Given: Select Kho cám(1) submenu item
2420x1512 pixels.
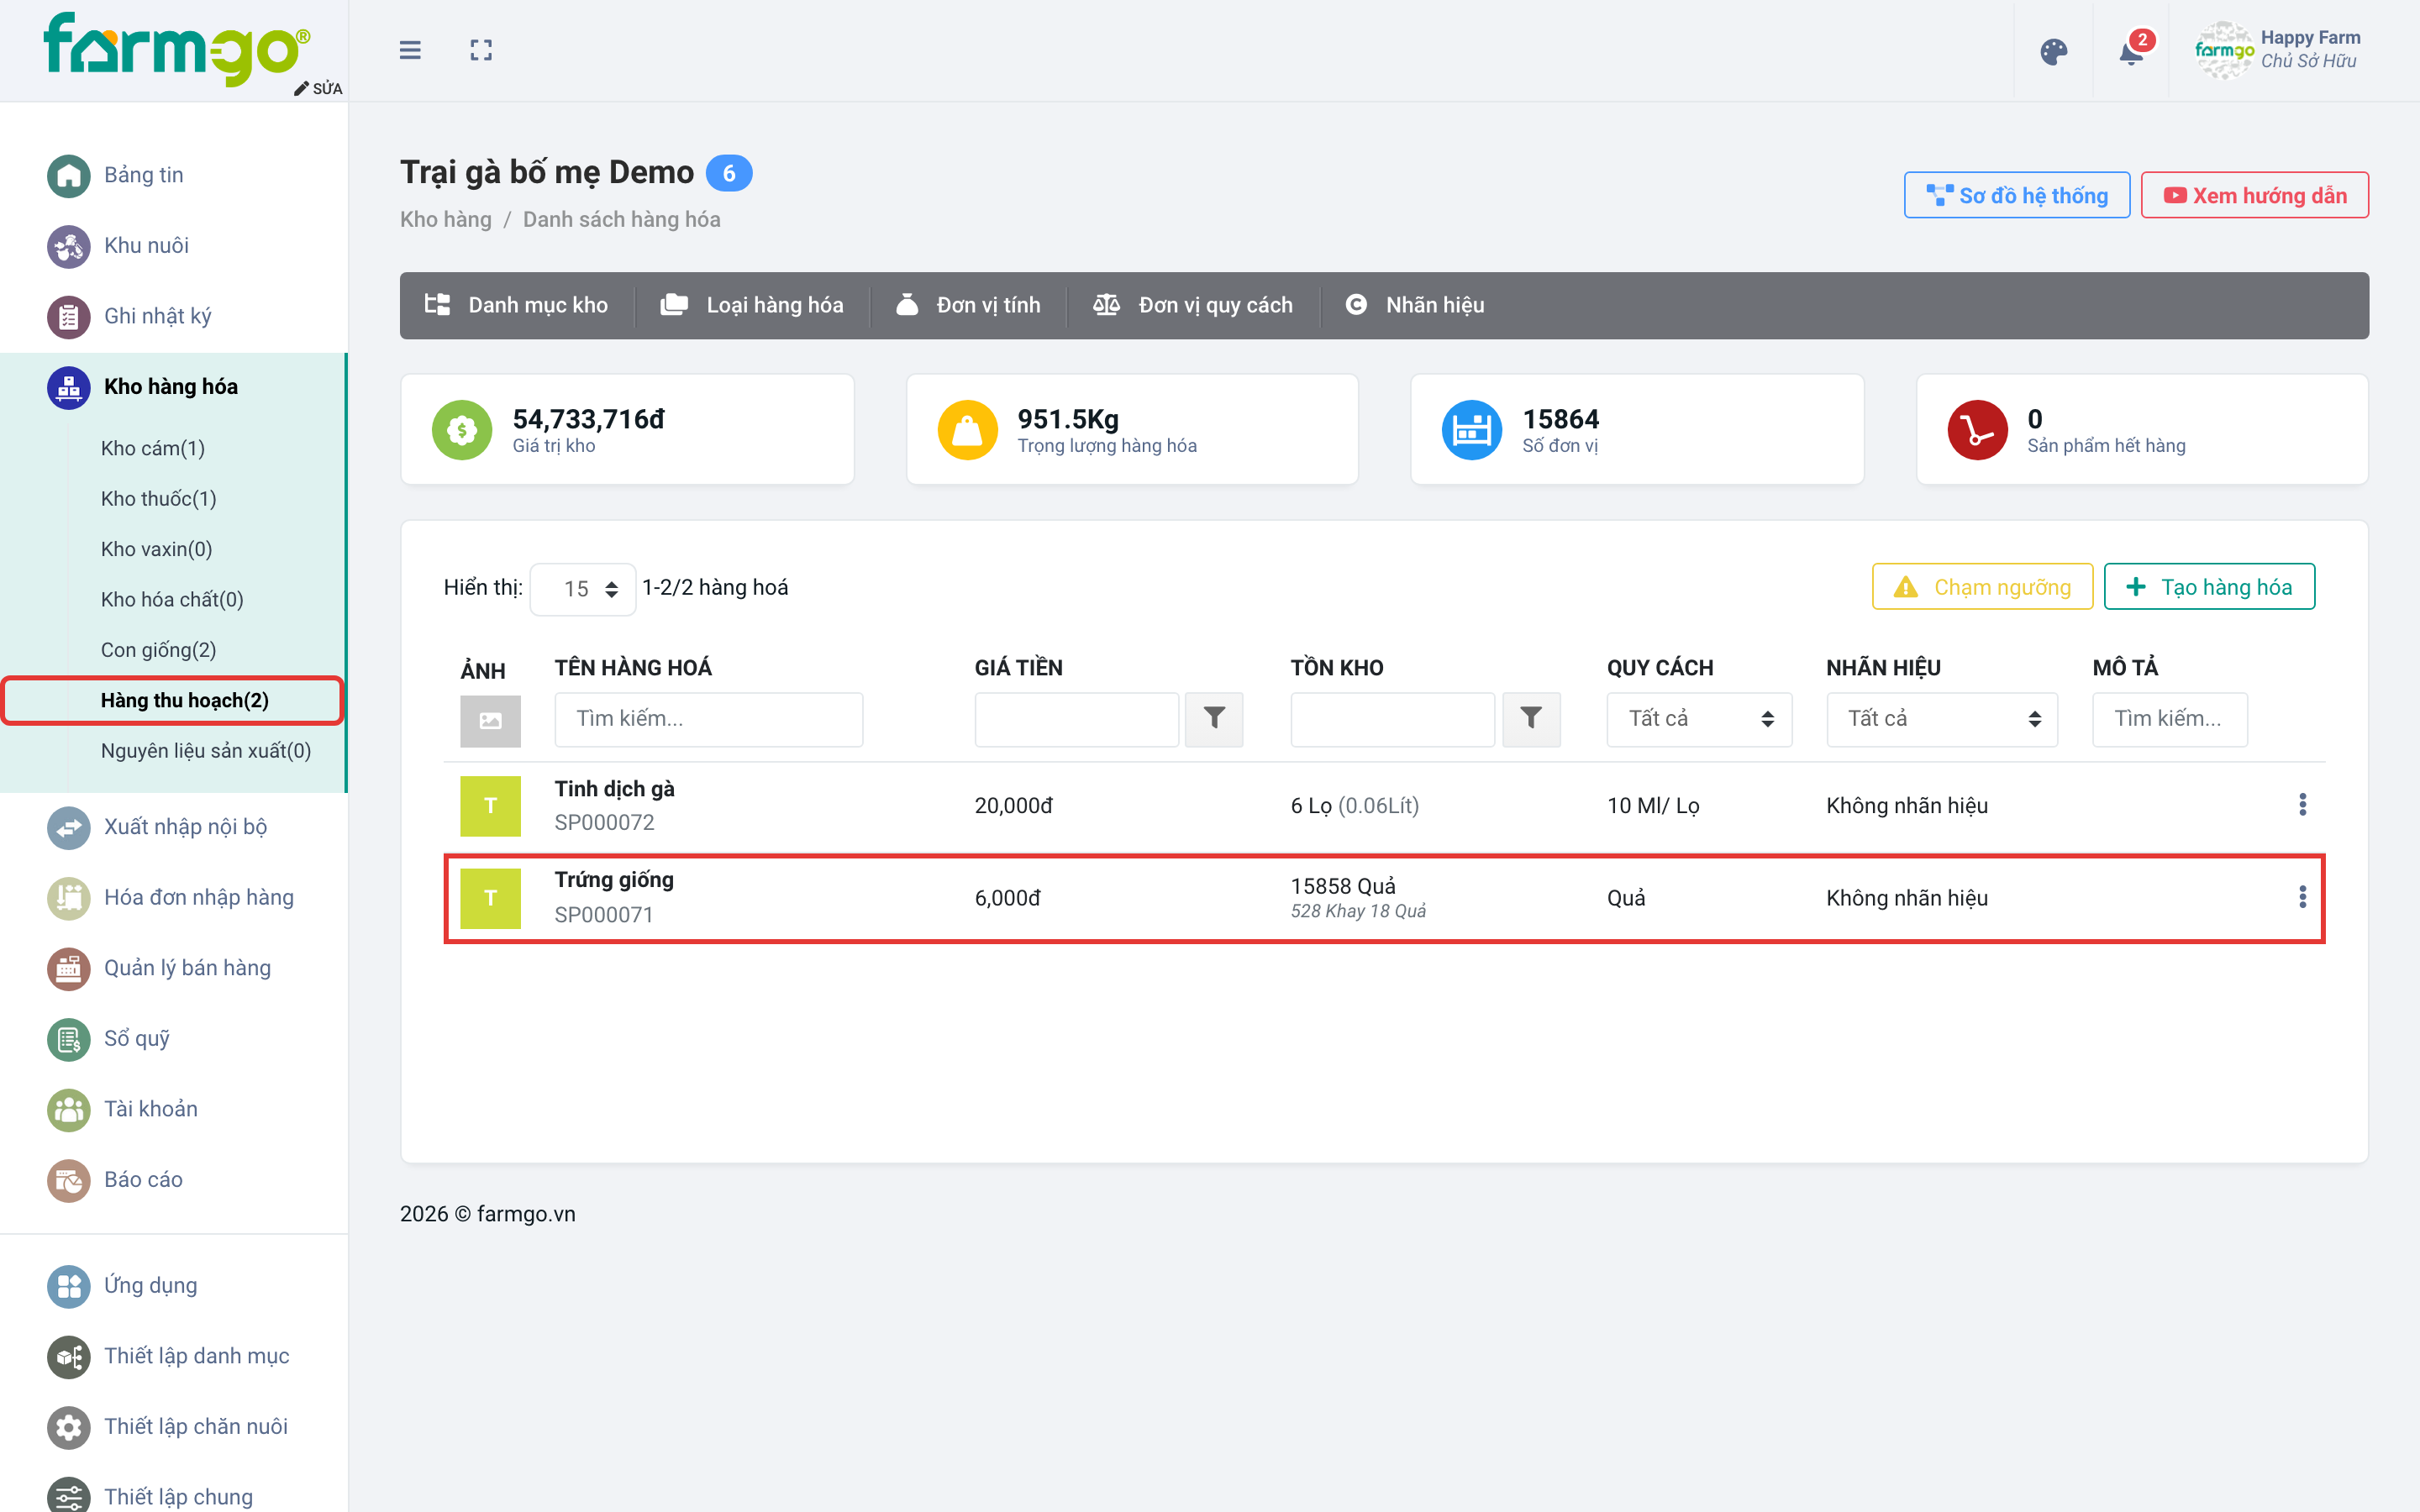Looking at the screenshot, I should [153, 448].
